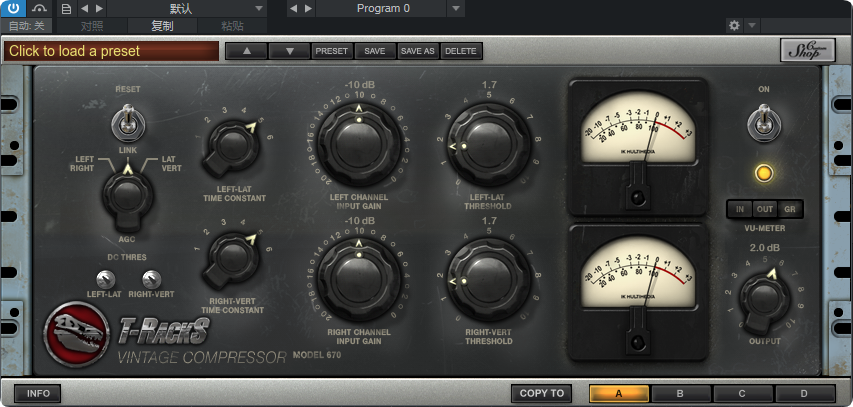Click the RIGHT-VERT TIME CONSTANT knob
This screenshot has width=853, height=407.
pos(233,260)
